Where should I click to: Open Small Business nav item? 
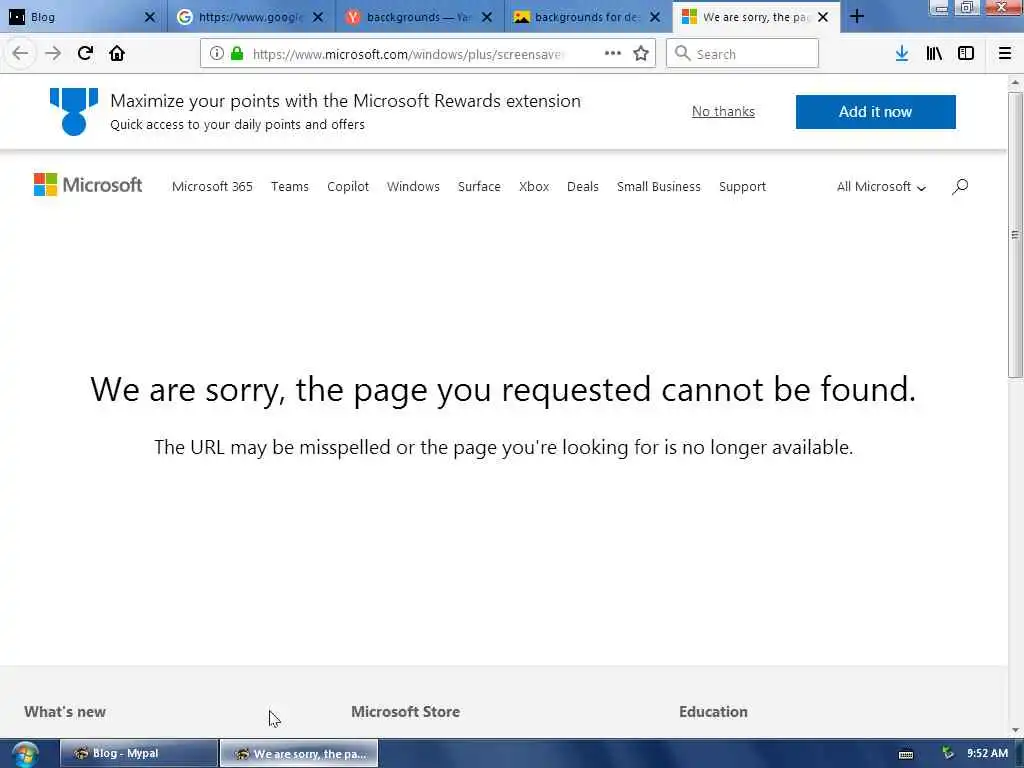pyautogui.click(x=658, y=187)
